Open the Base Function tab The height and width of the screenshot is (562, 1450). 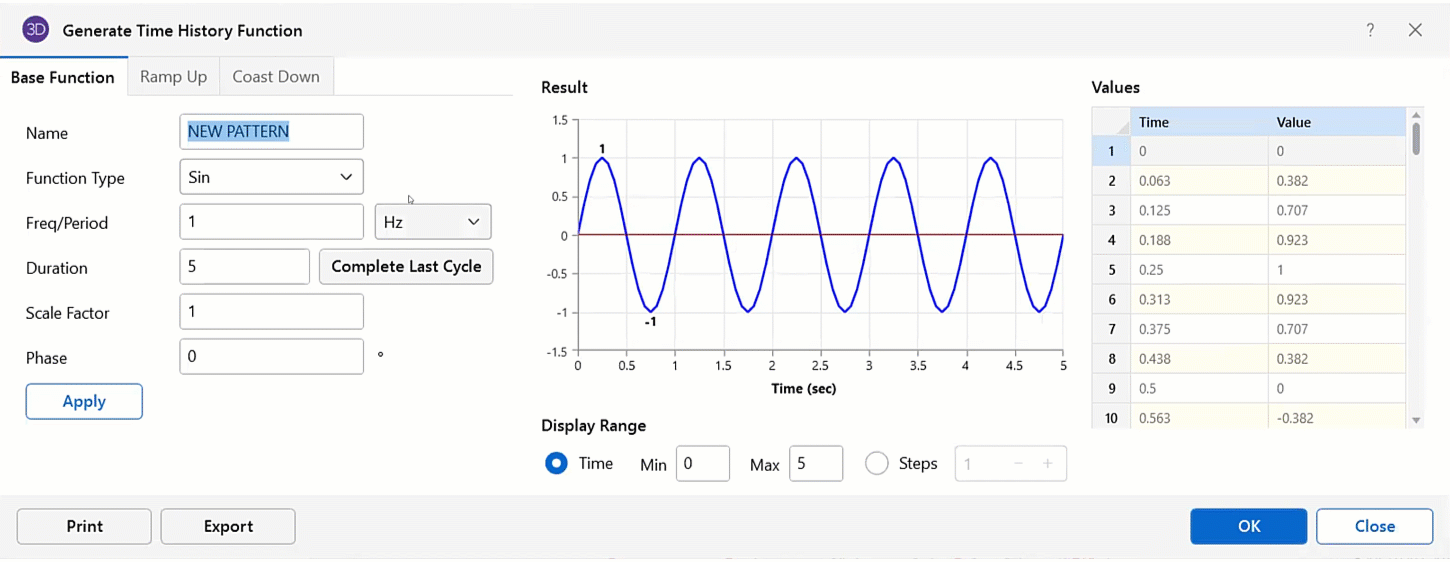[63, 77]
